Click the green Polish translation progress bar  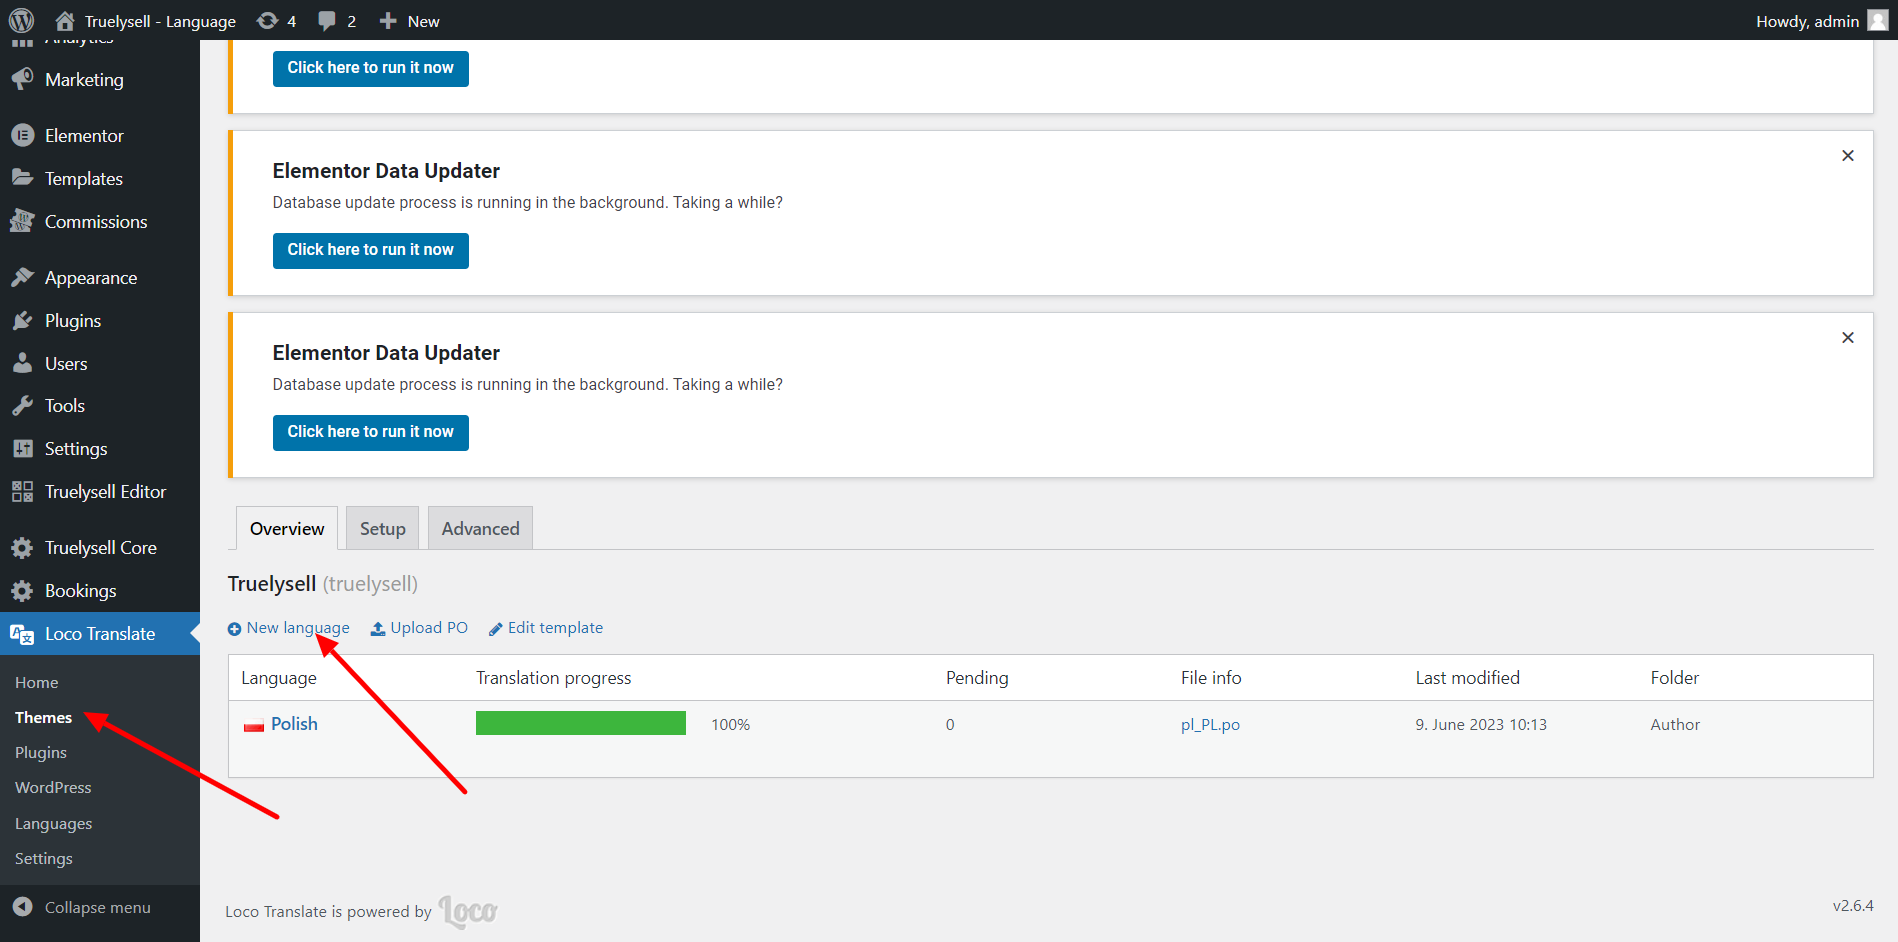[x=580, y=724]
